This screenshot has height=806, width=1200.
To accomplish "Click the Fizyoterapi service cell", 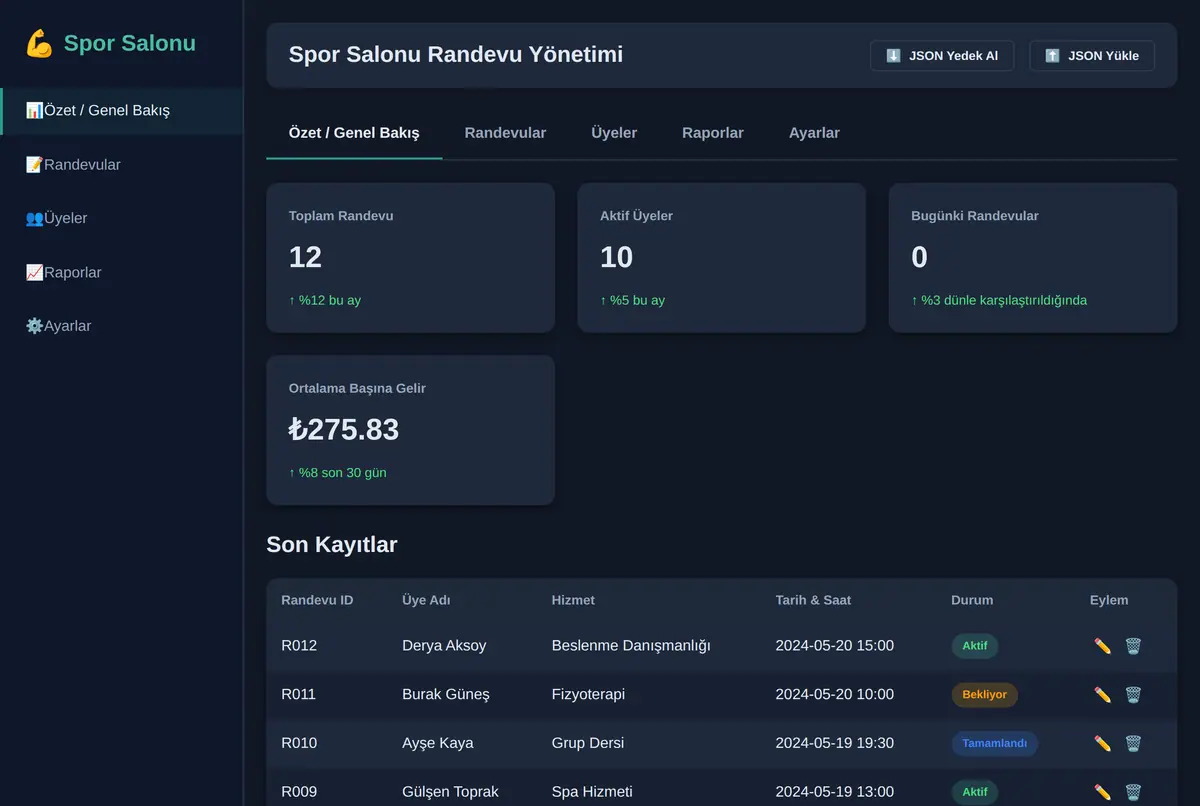I will point(588,695).
